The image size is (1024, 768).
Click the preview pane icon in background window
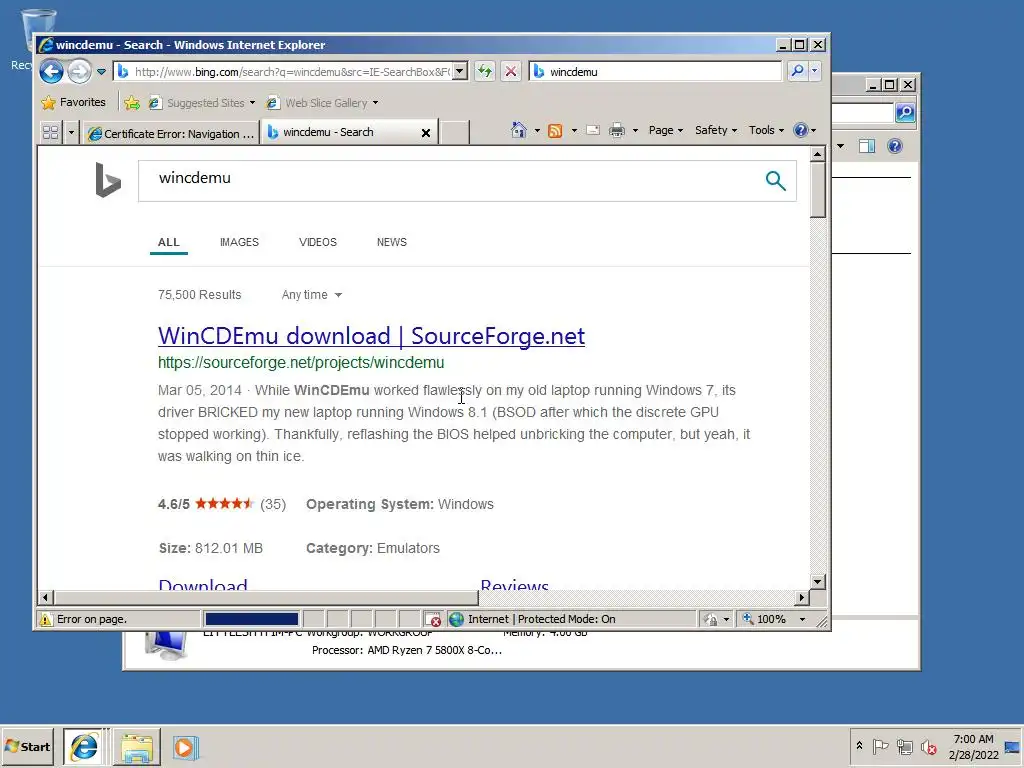coord(867,146)
